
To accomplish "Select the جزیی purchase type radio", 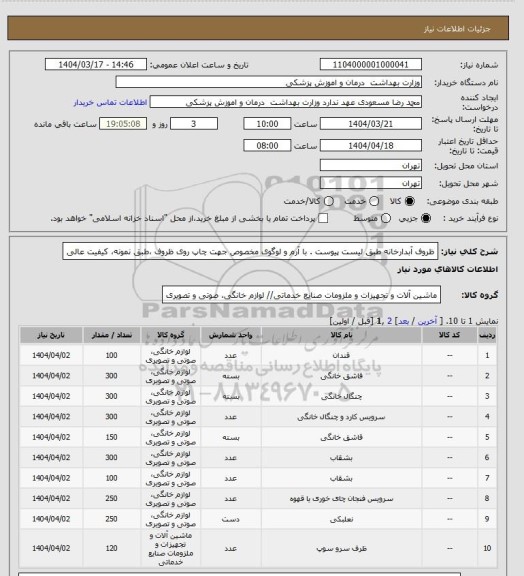I will click(426, 218).
